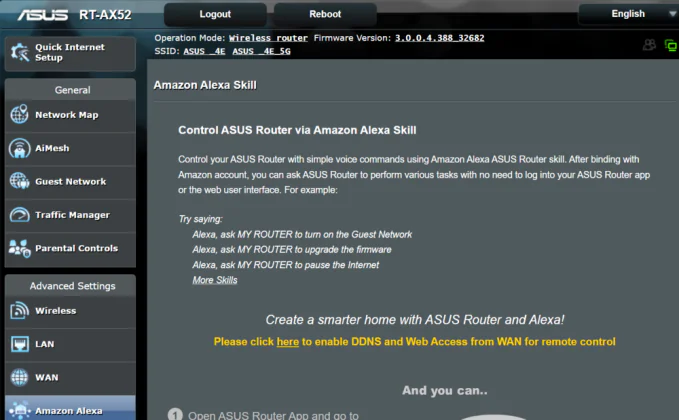Open the English language dropdown
This screenshot has height=420, width=679.
pos(629,14)
